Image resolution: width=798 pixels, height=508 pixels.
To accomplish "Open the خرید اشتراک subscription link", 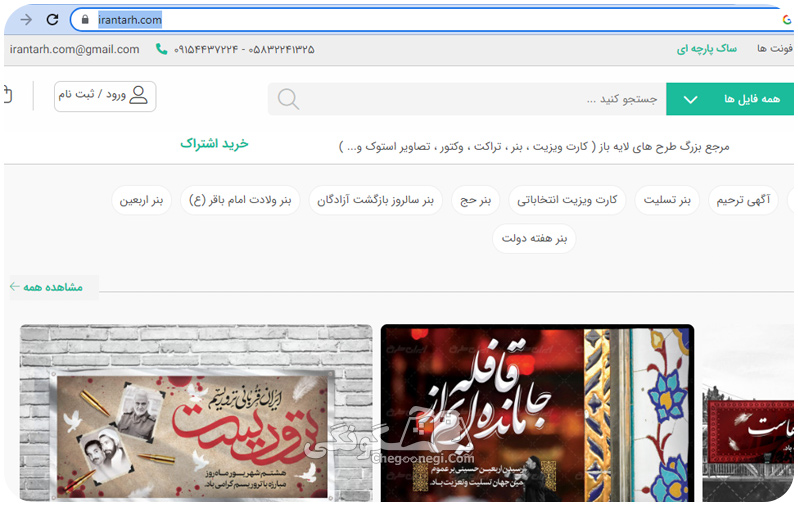I will pos(214,144).
